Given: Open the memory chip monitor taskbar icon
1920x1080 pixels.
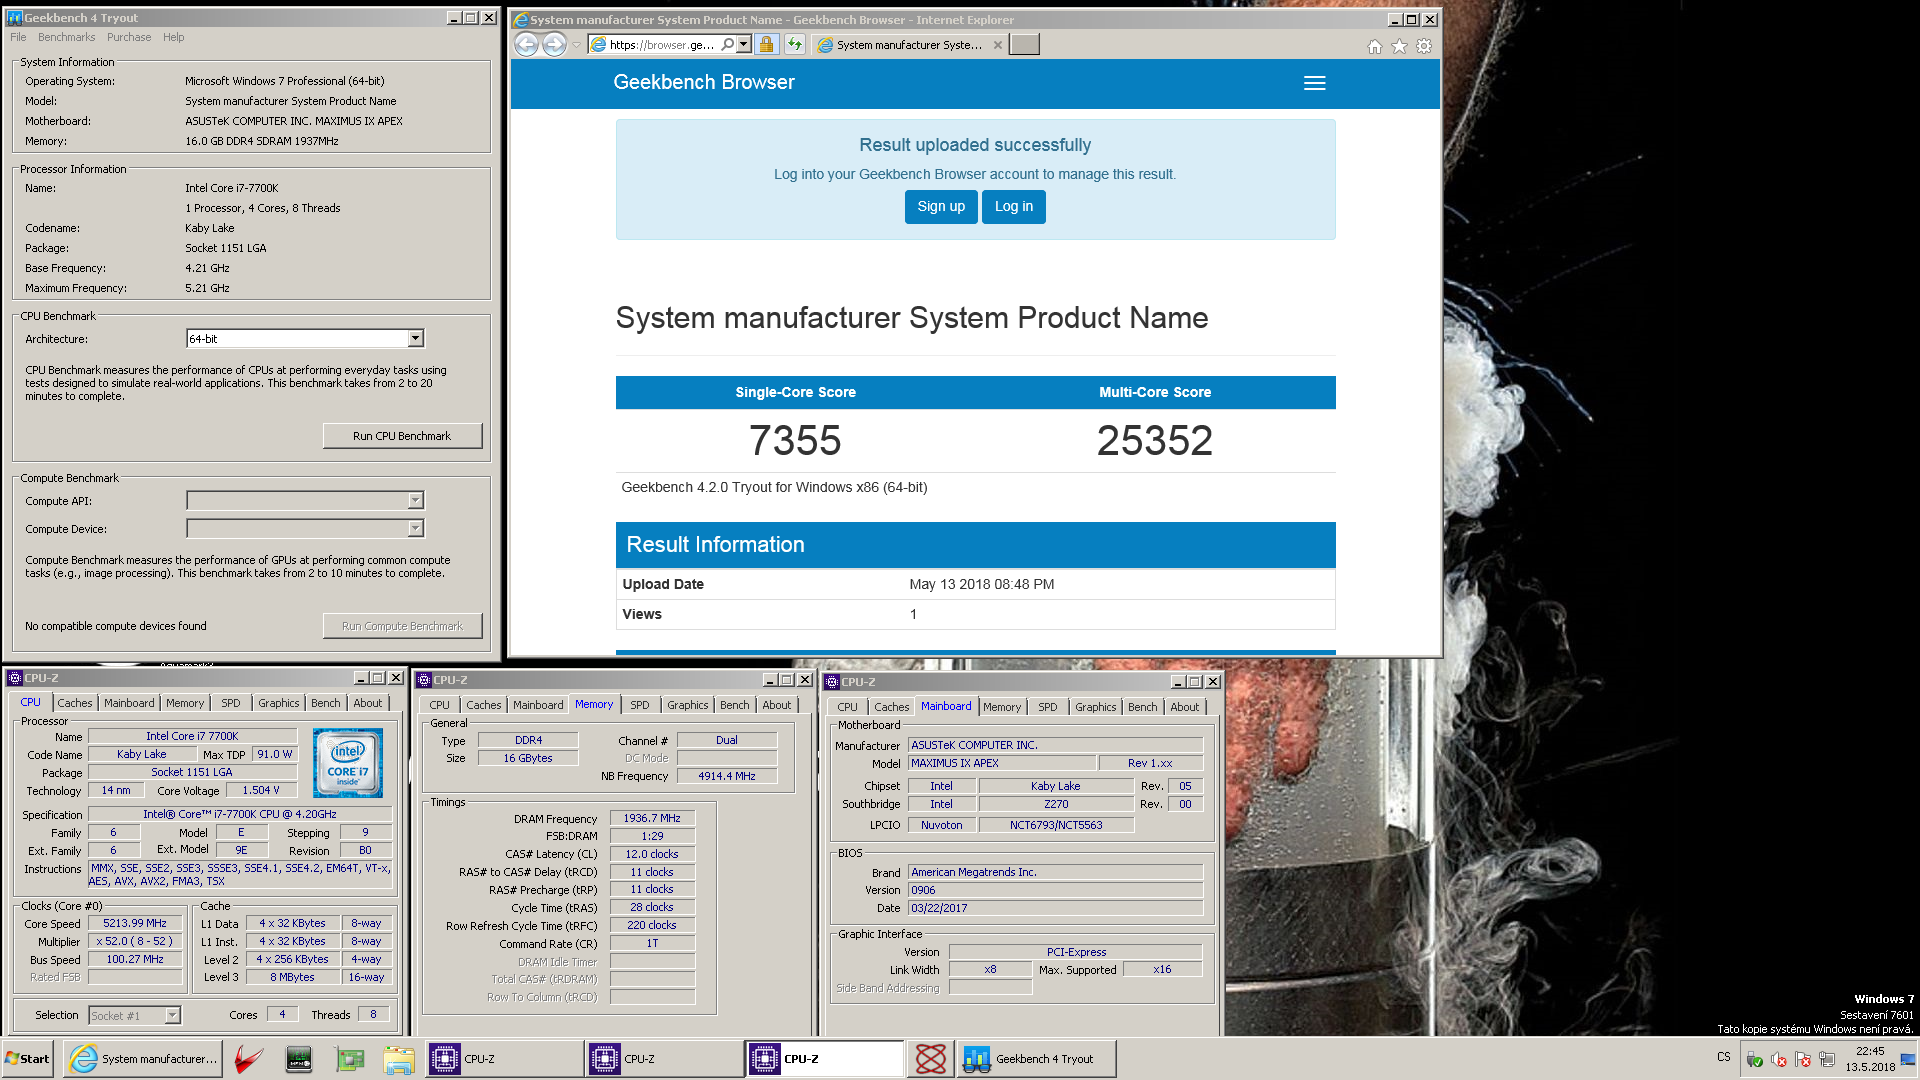Looking at the screenshot, I should coord(299,1059).
